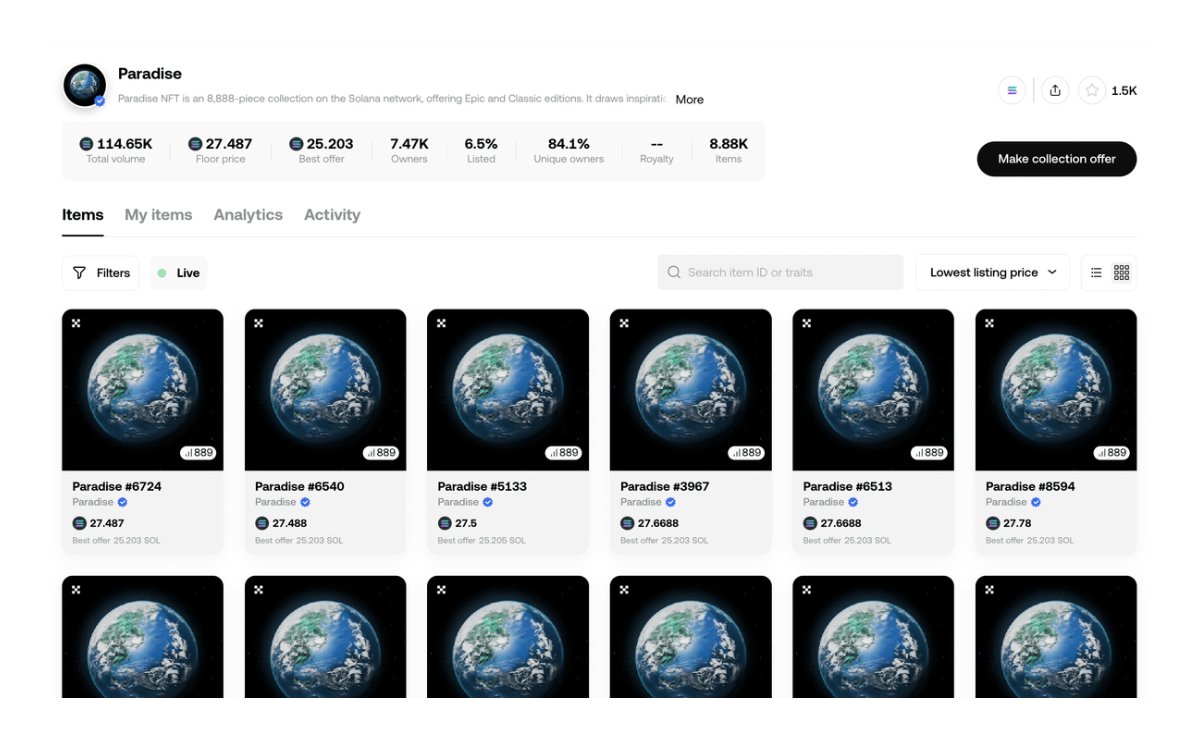Open the Filters button
This screenshot has height=743, width=1200.
101,273
